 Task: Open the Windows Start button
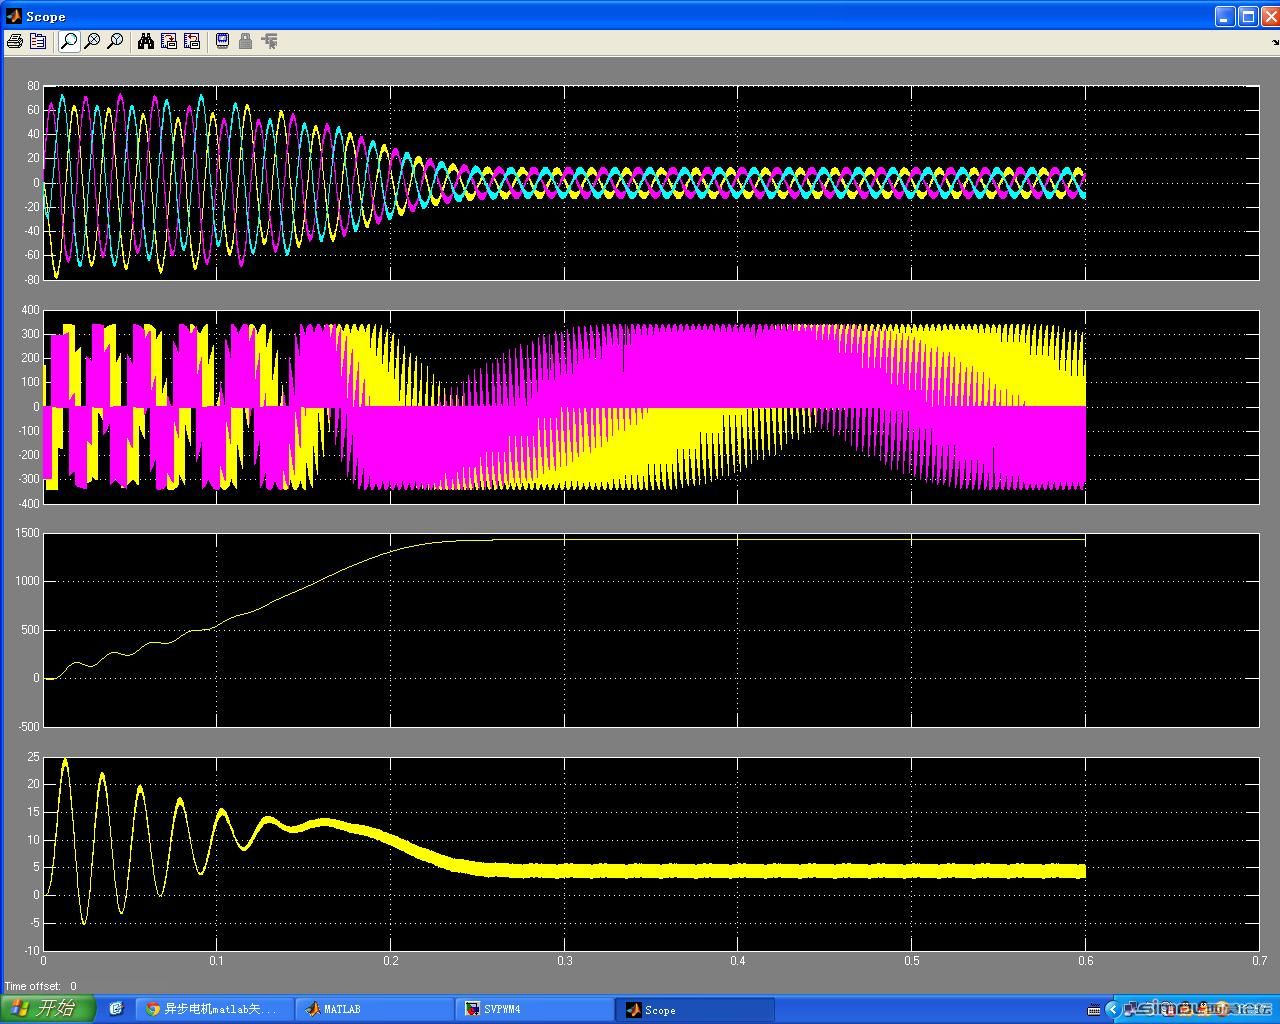(x=47, y=1009)
